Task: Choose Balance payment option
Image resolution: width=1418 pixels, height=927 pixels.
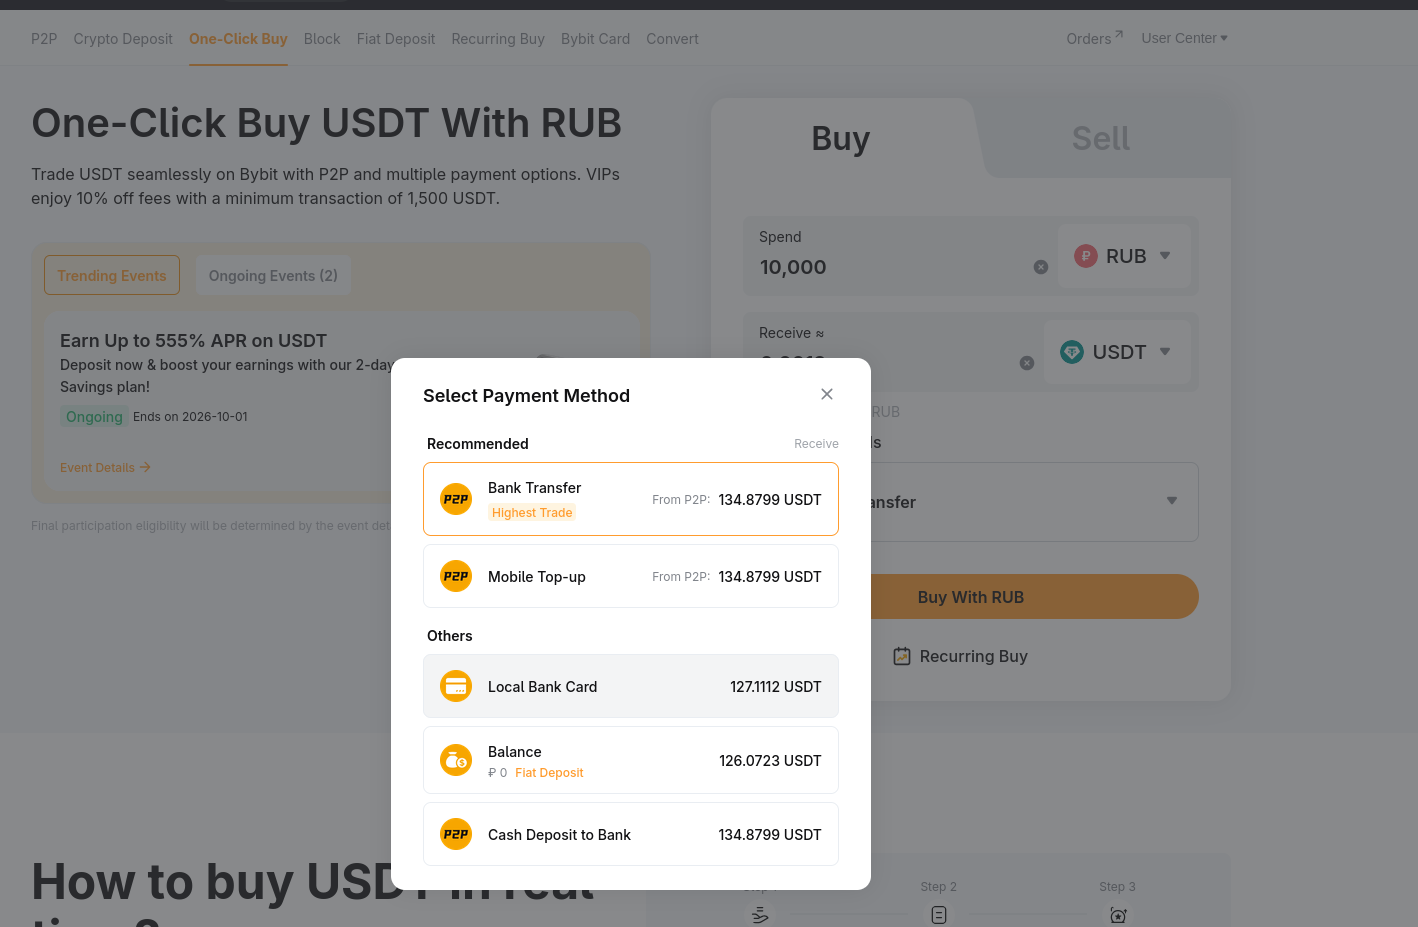Action: [631, 760]
